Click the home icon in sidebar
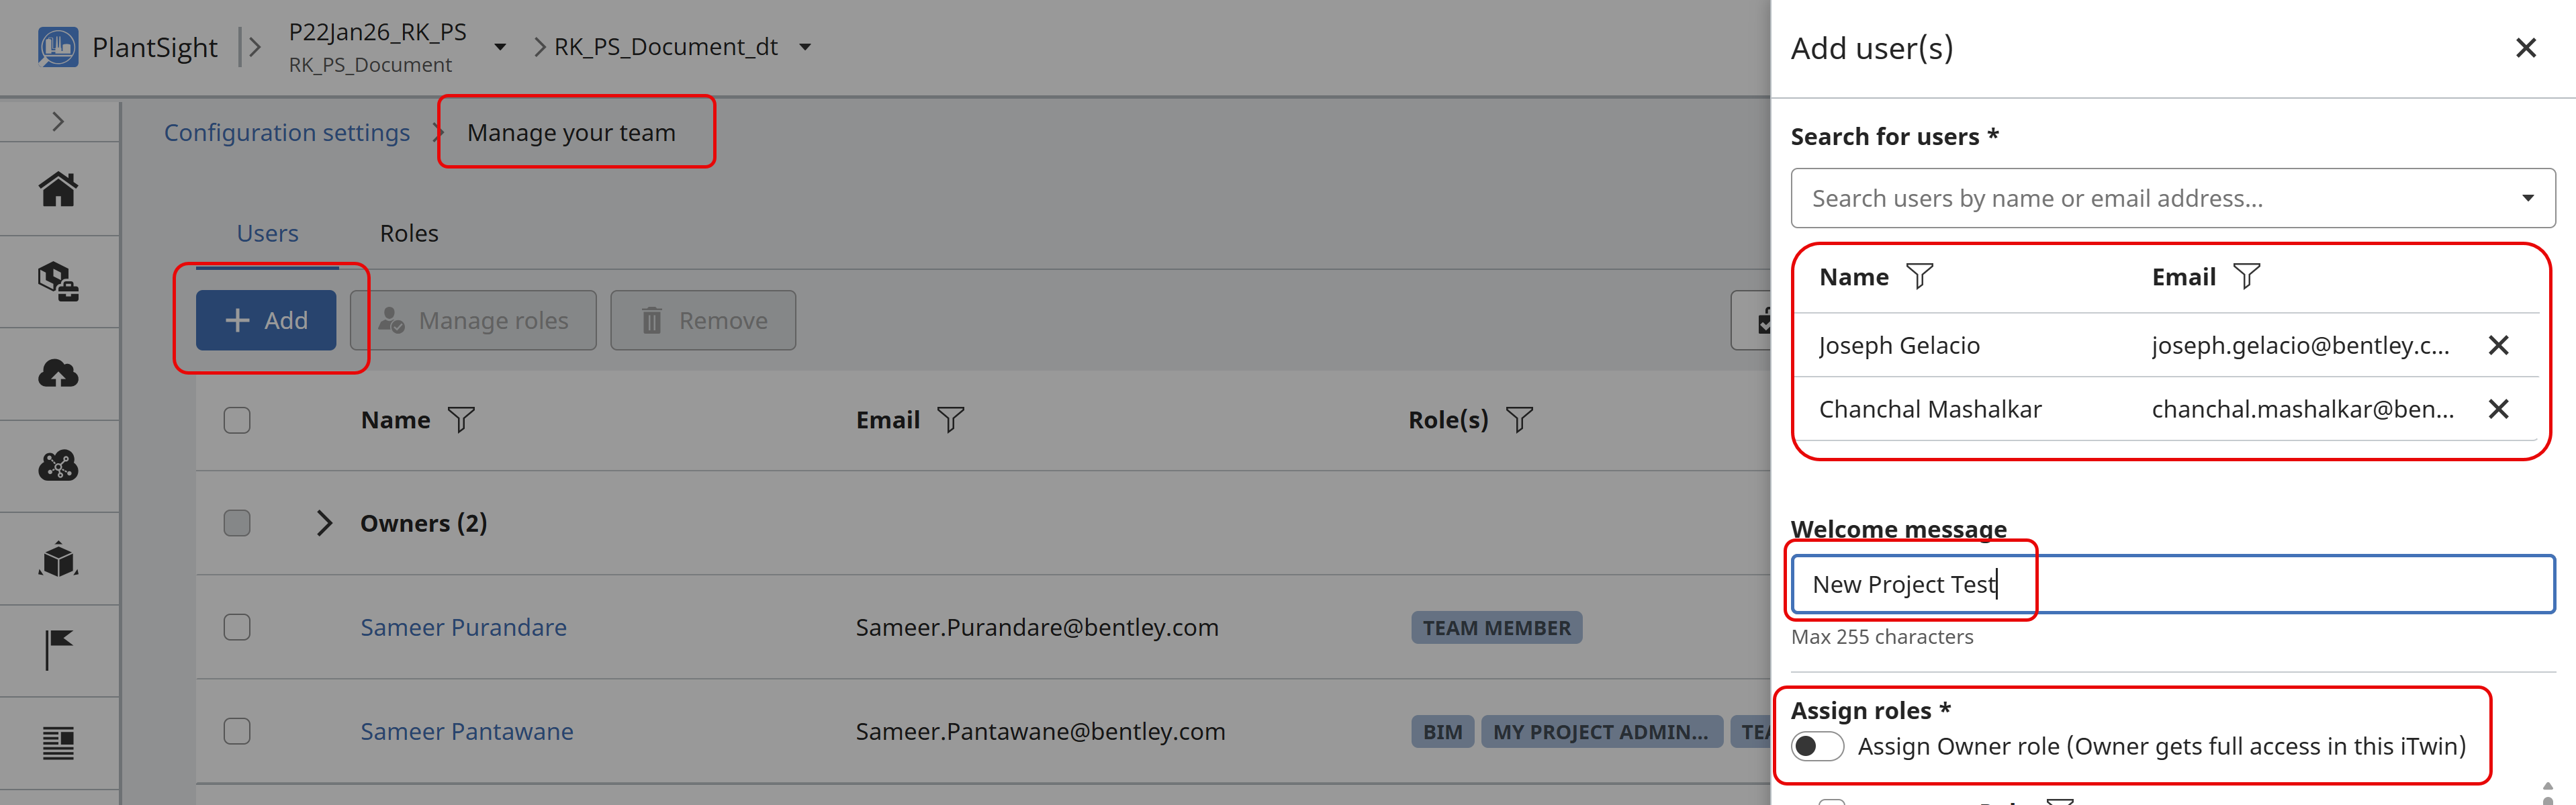Viewport: 2576px width, 805px height. pyautogui.click(x=58, y=189)
